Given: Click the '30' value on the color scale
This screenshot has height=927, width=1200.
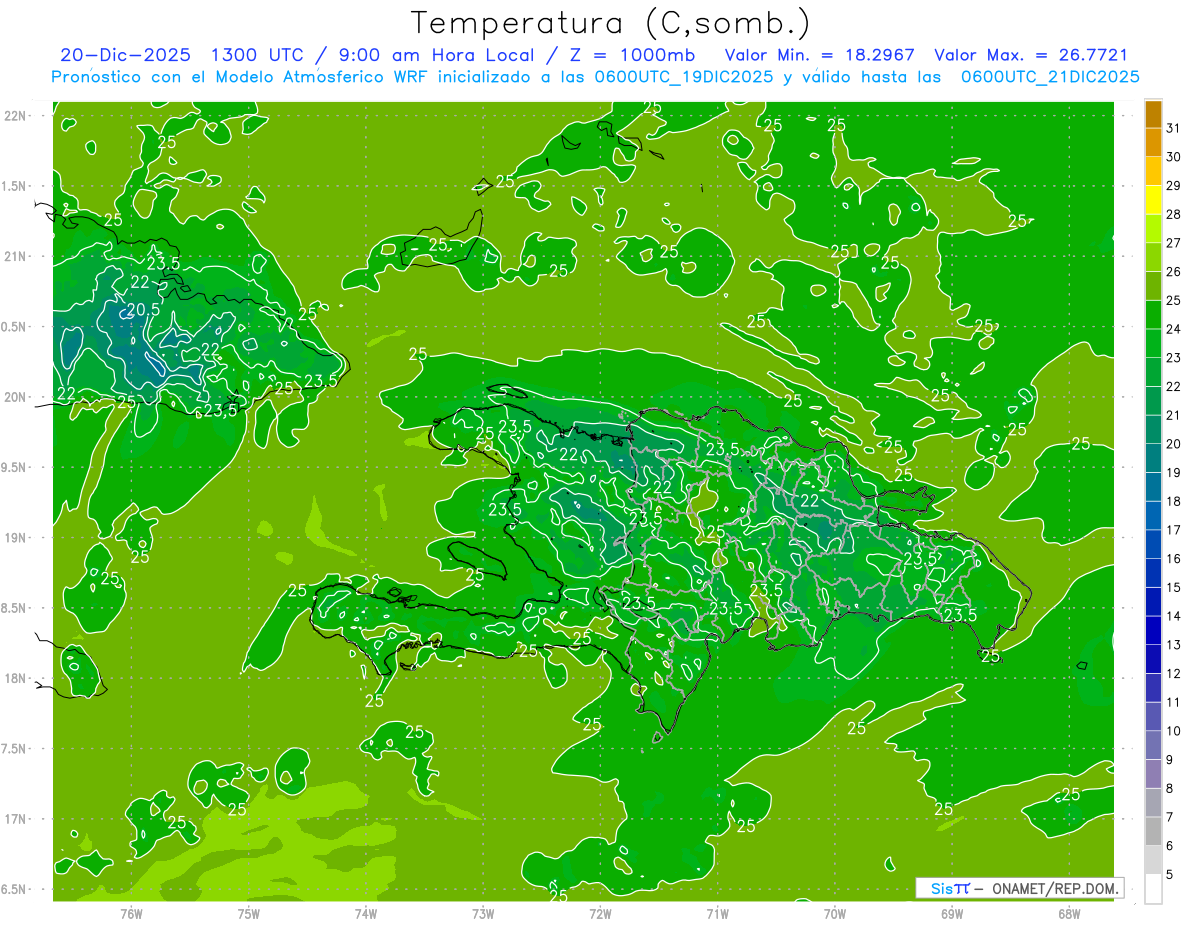Looking at the screenshot, I should pyautogui.click(x=1173, y=157).
